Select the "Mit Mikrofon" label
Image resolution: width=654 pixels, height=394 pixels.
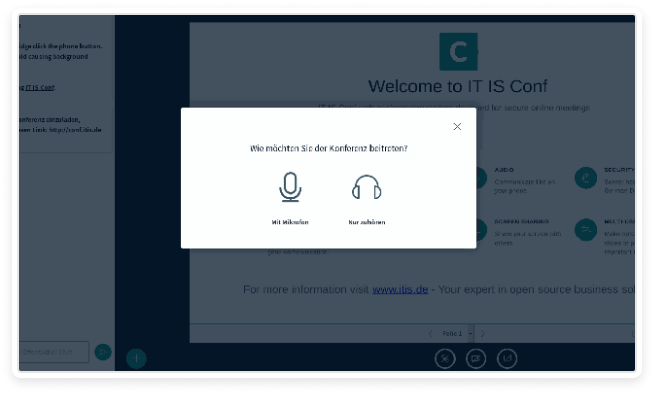pos(290,222)
